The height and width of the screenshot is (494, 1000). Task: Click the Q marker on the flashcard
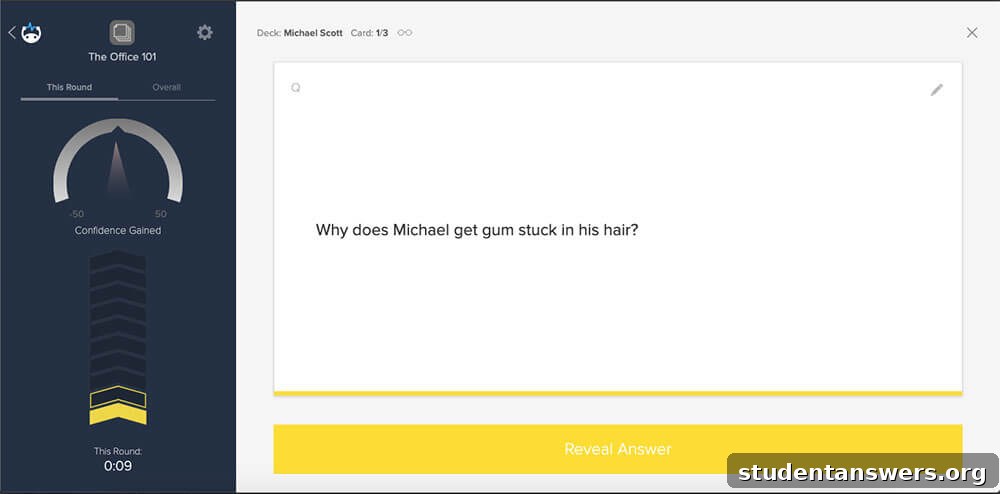(295, 88)
